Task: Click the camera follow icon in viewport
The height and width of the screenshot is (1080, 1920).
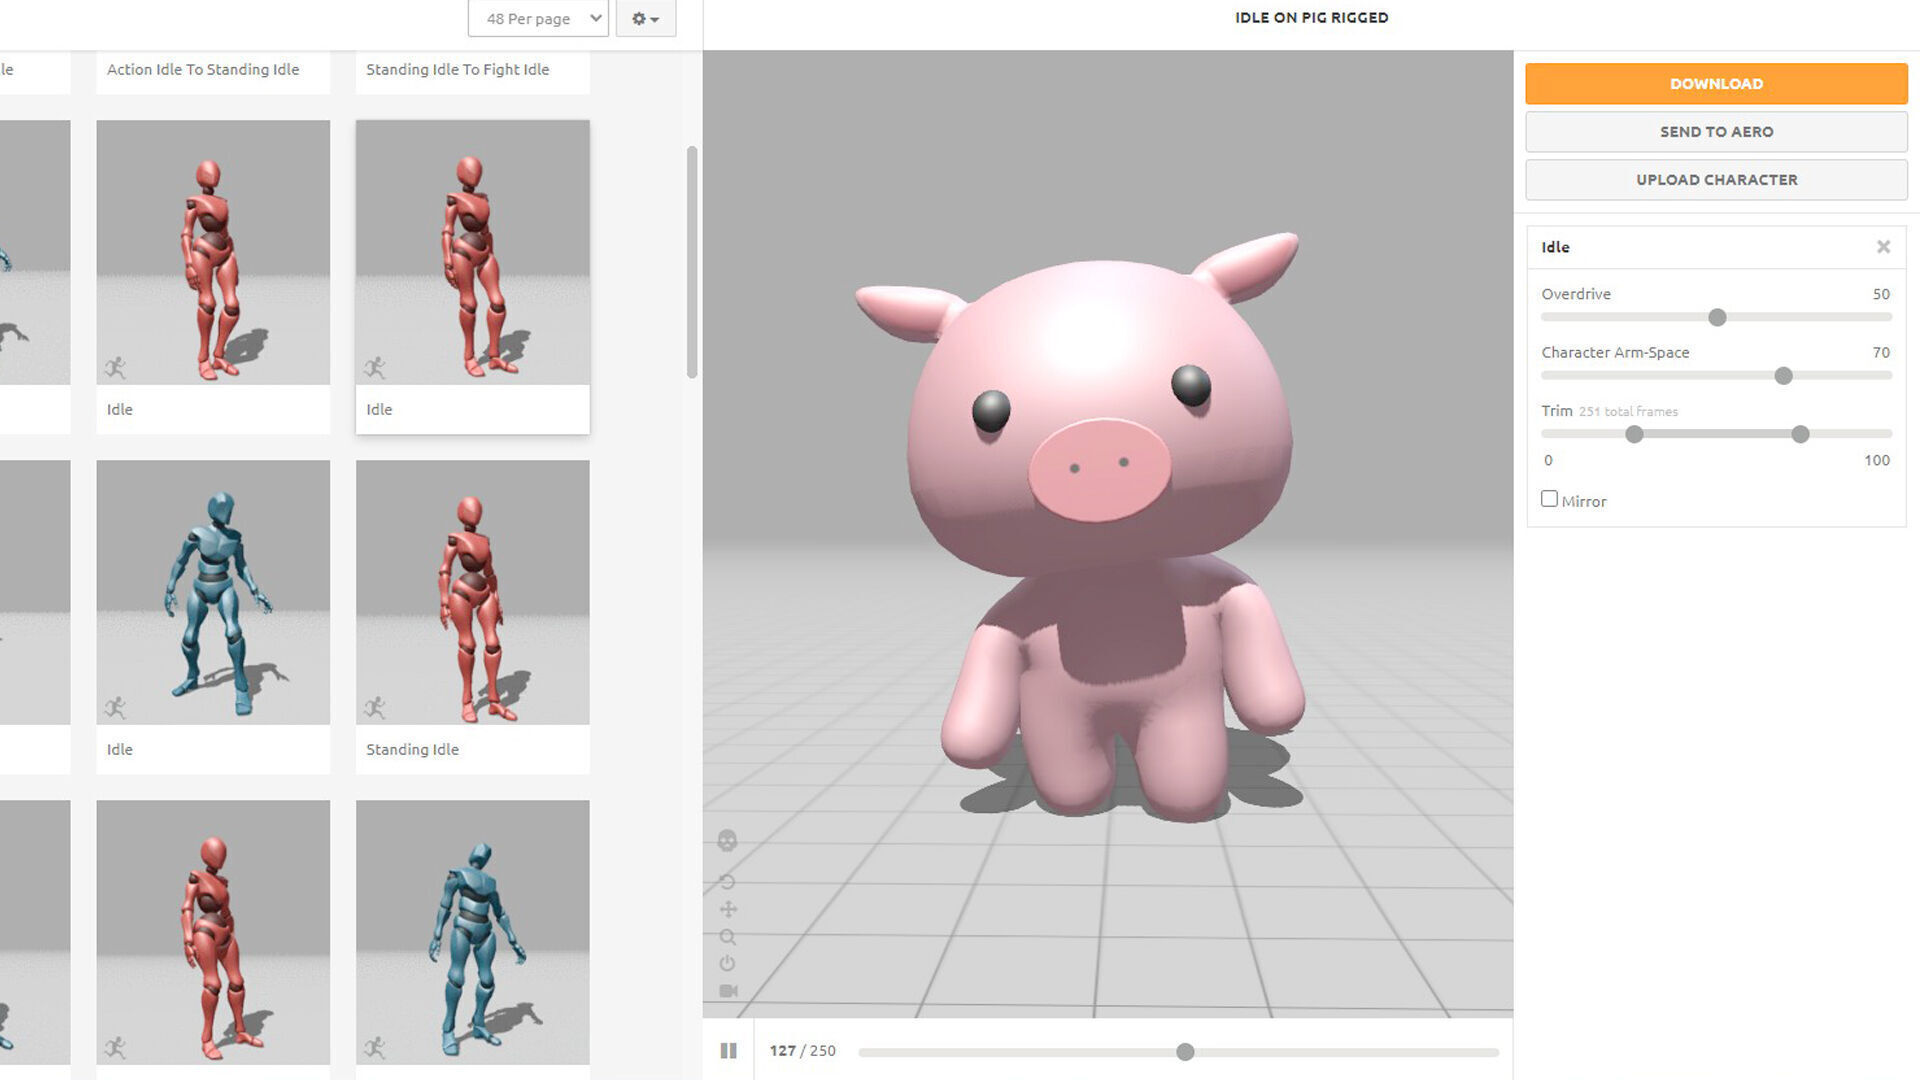Action: tap(728, 991)
